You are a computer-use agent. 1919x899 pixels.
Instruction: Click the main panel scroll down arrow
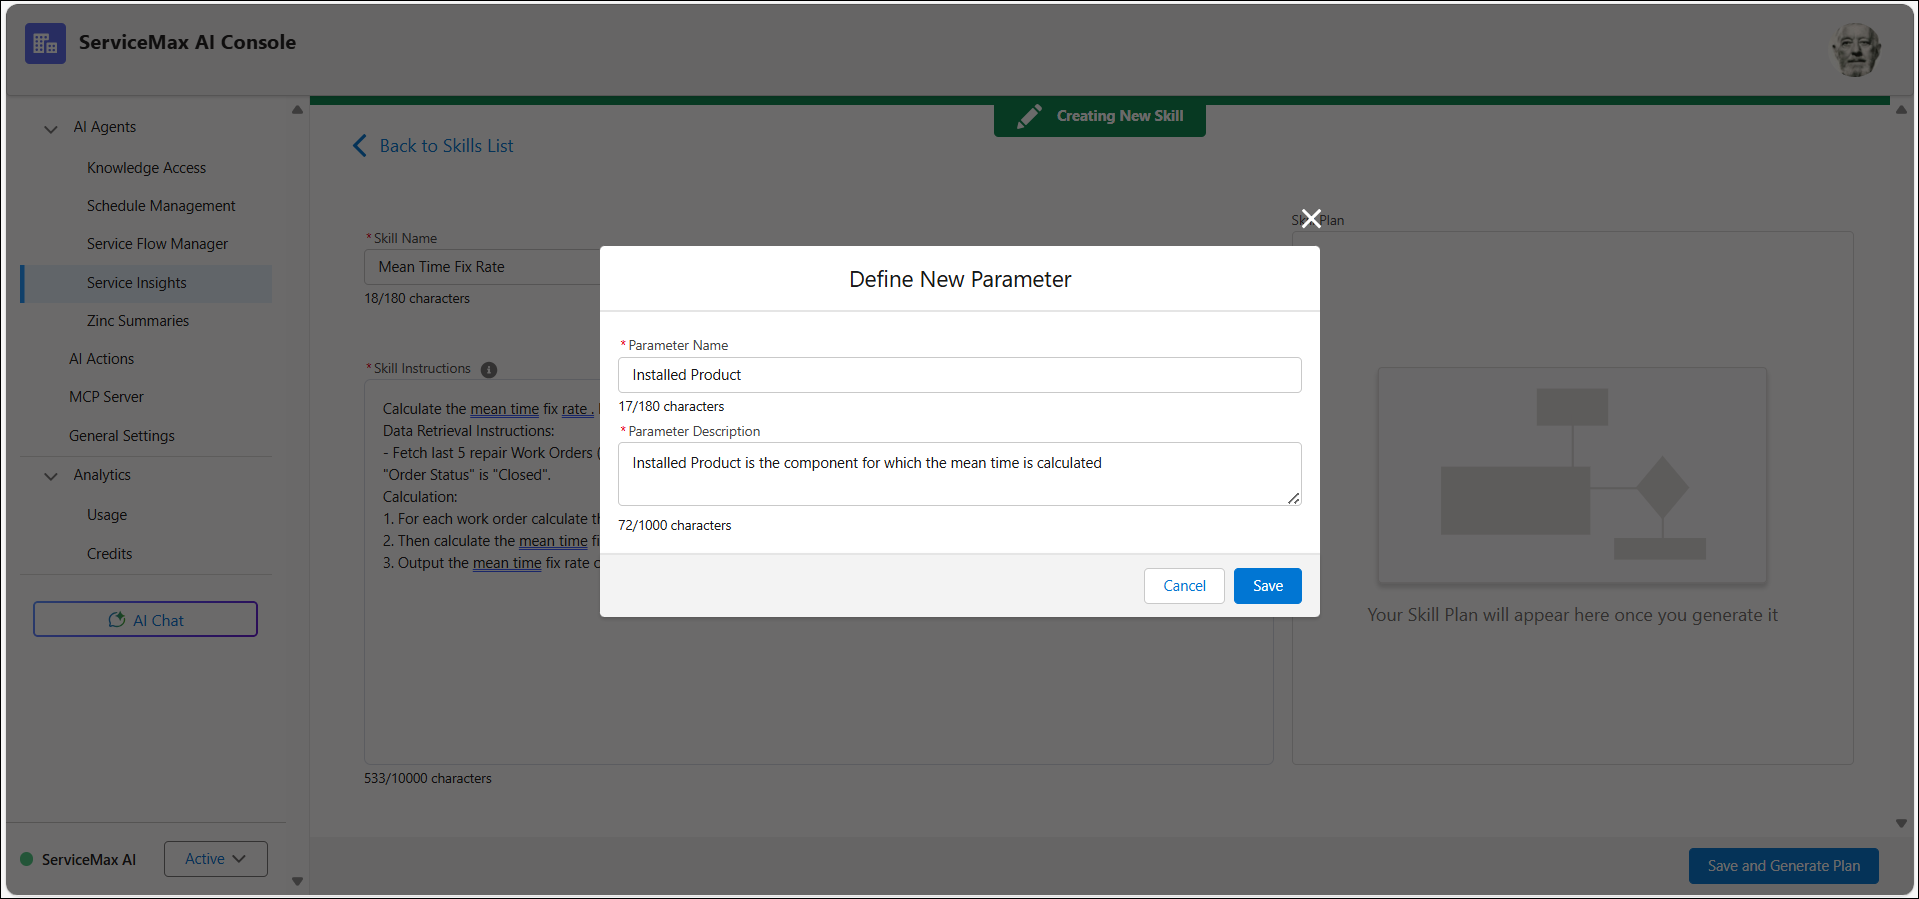click(1901, 824)
